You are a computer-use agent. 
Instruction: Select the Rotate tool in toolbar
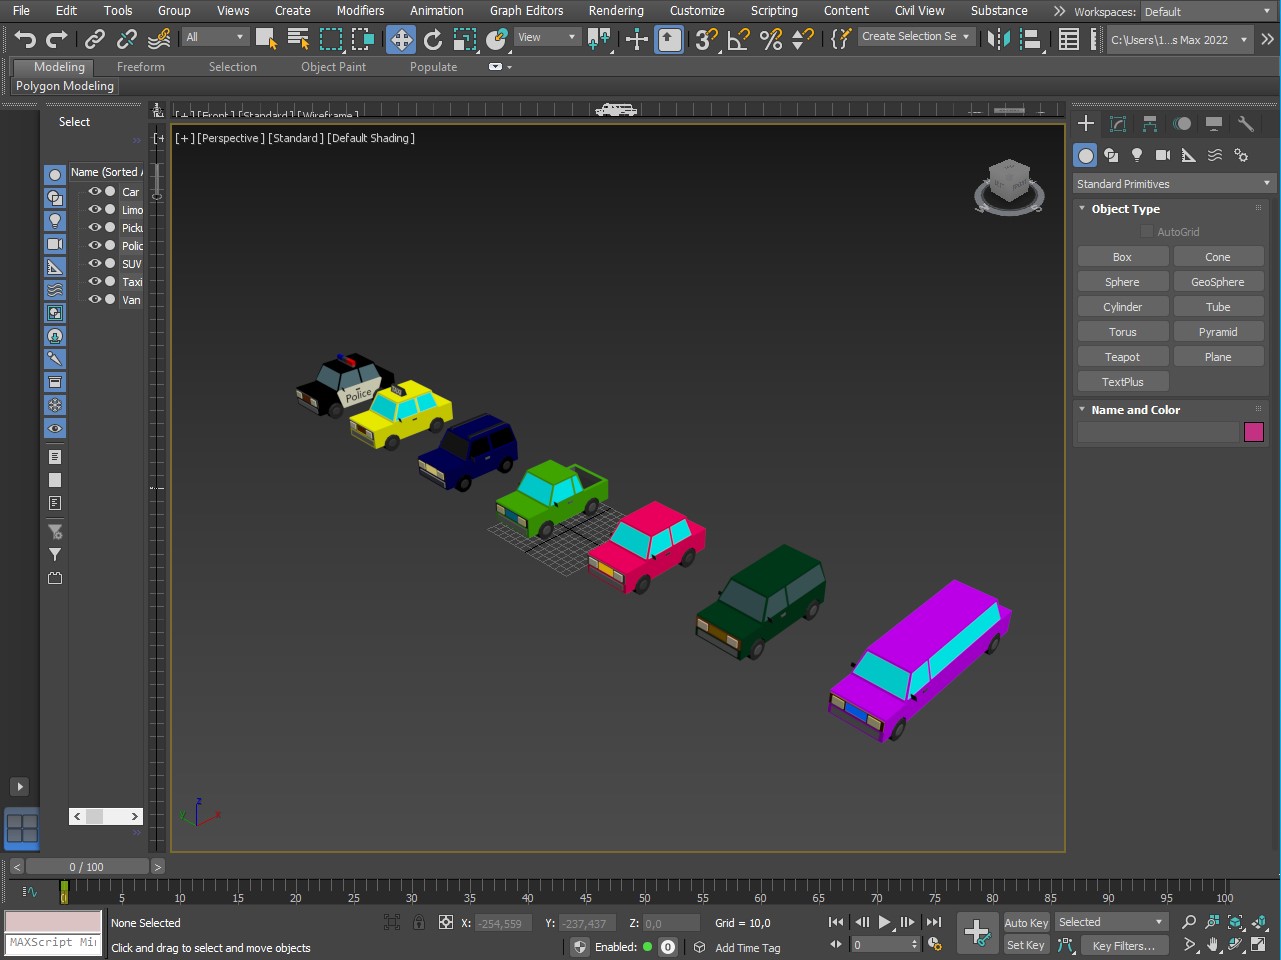point(433,39)
